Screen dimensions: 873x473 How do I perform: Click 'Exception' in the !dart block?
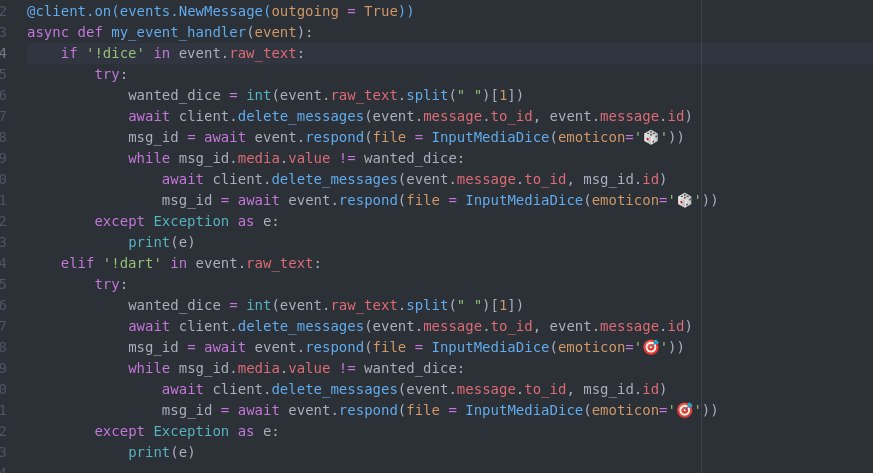tap(191, 431)
